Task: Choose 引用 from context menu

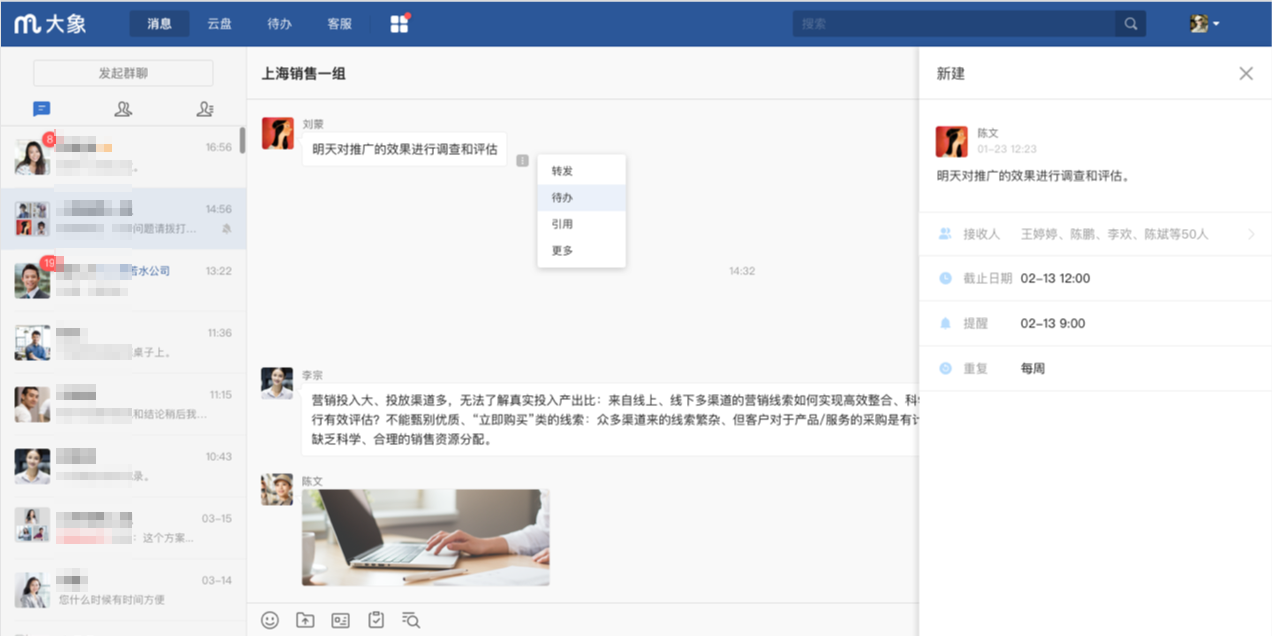Action: 581,224
